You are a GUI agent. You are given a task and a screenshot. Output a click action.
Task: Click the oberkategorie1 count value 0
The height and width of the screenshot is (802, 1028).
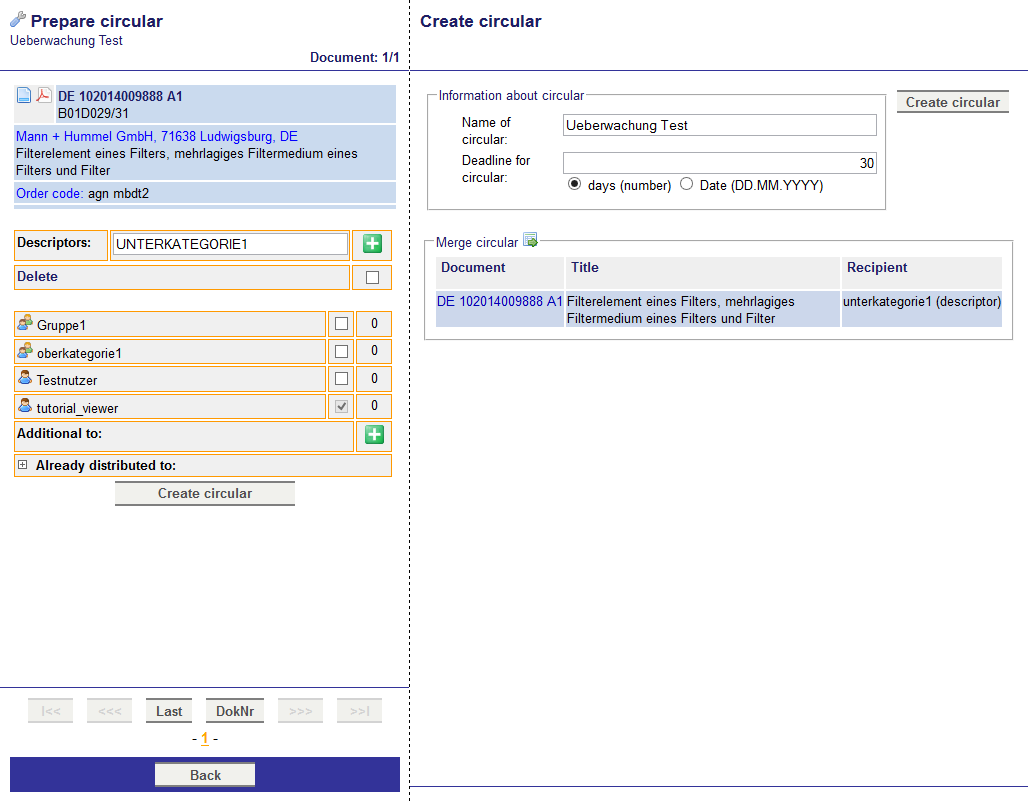(374, 351)
